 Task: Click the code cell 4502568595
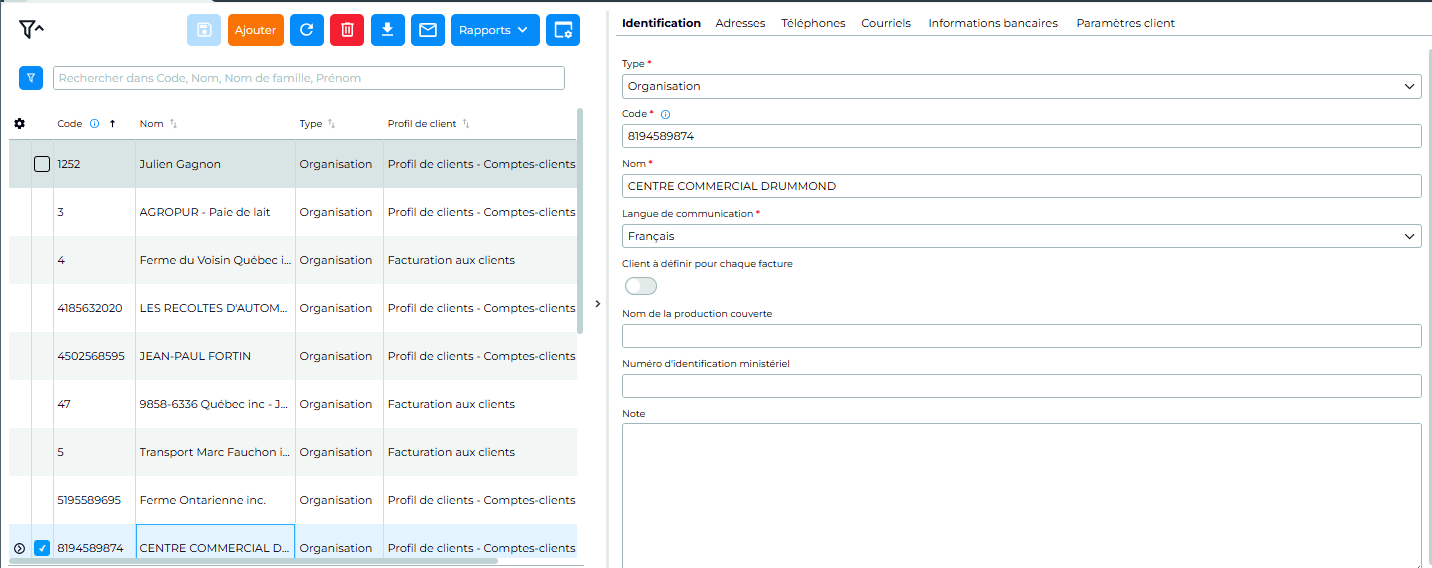(x=94, y=356)
